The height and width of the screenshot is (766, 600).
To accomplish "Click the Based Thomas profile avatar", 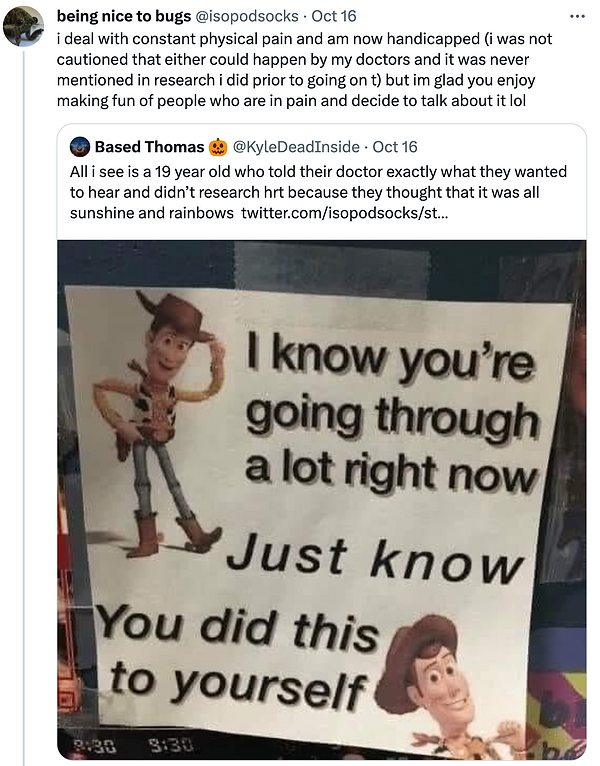I will [80, 147].
